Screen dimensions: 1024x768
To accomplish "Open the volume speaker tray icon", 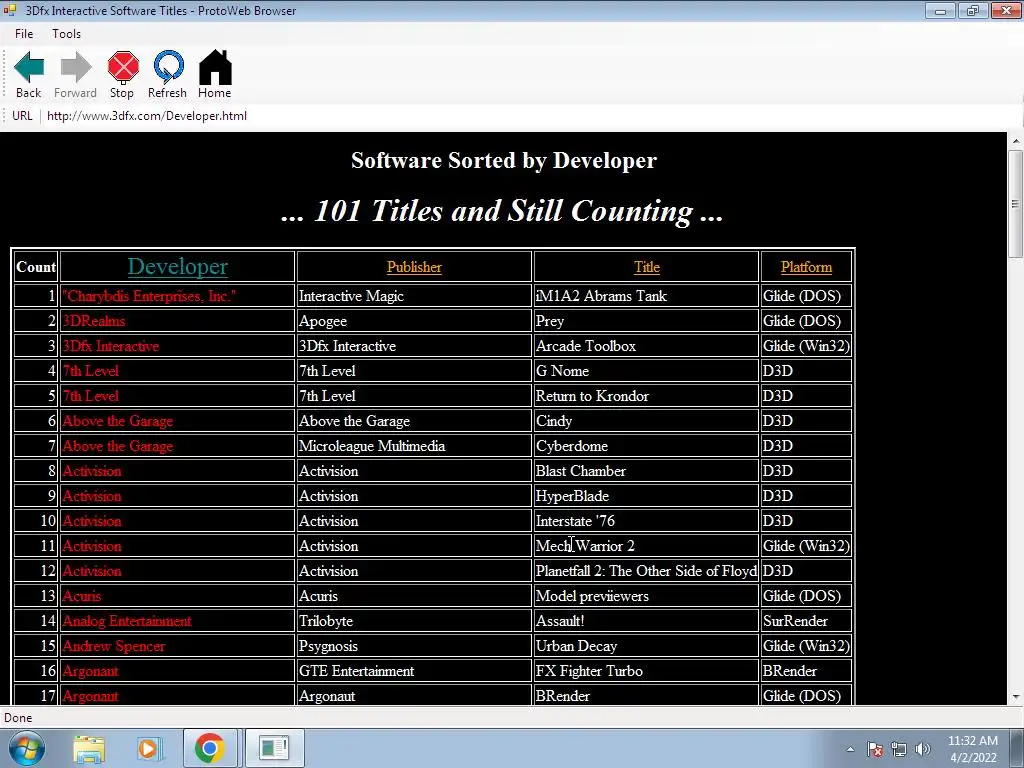I will 922,749.
